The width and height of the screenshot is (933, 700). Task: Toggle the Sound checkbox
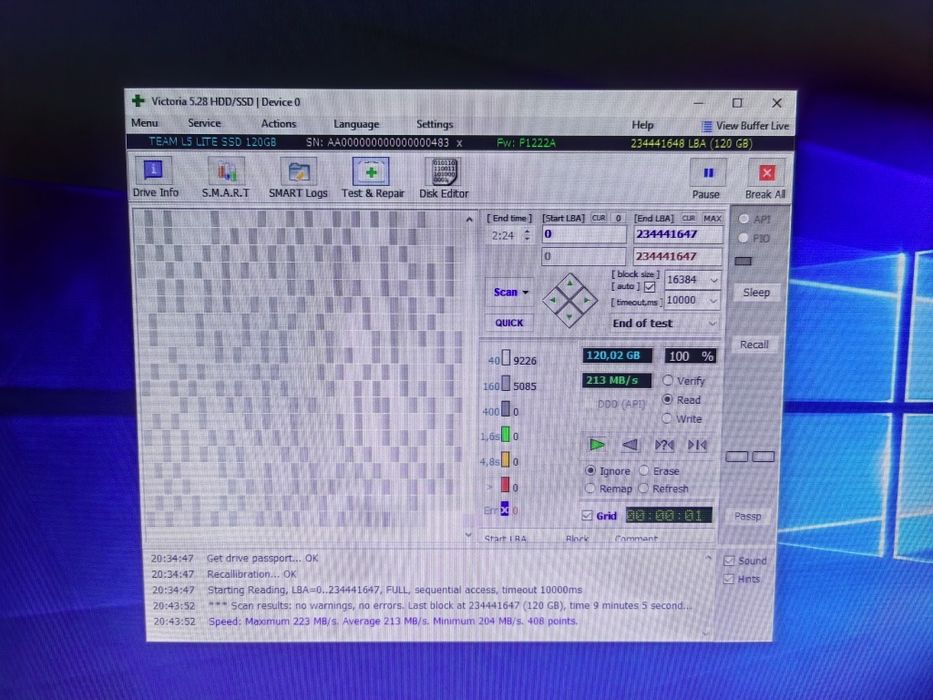729,561
